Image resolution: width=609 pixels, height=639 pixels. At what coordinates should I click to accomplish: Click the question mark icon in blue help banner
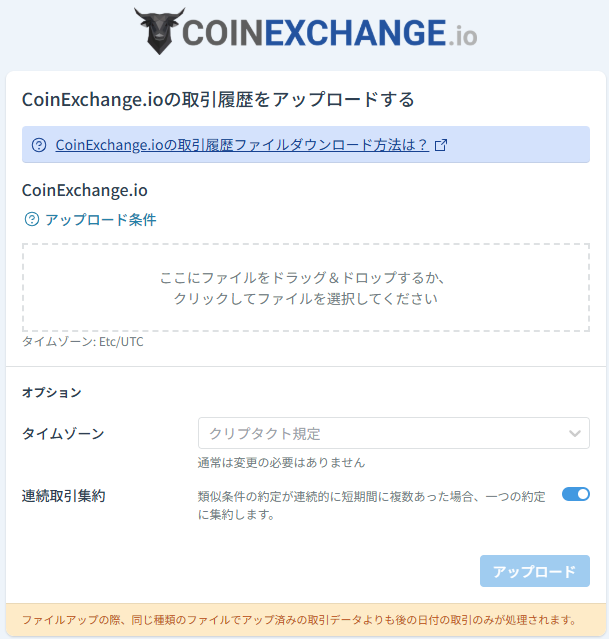[x=39, y=145]
